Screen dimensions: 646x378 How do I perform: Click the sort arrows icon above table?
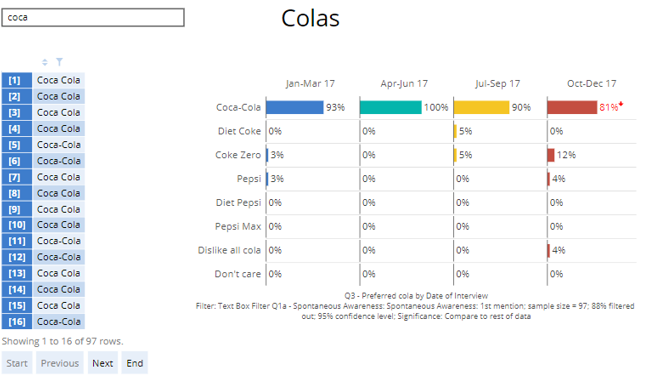[45, 62]
